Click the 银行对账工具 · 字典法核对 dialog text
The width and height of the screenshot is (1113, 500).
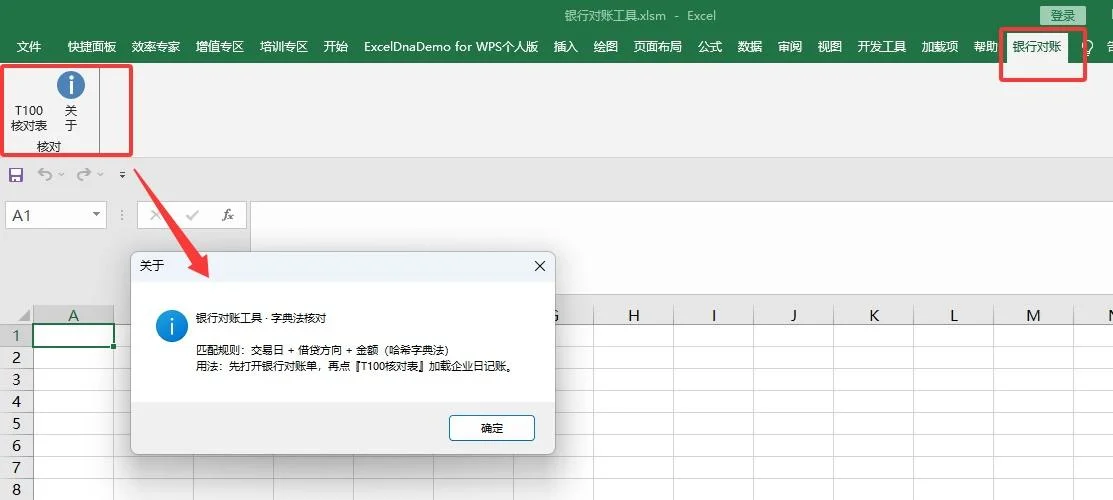[x=261, y=318]
